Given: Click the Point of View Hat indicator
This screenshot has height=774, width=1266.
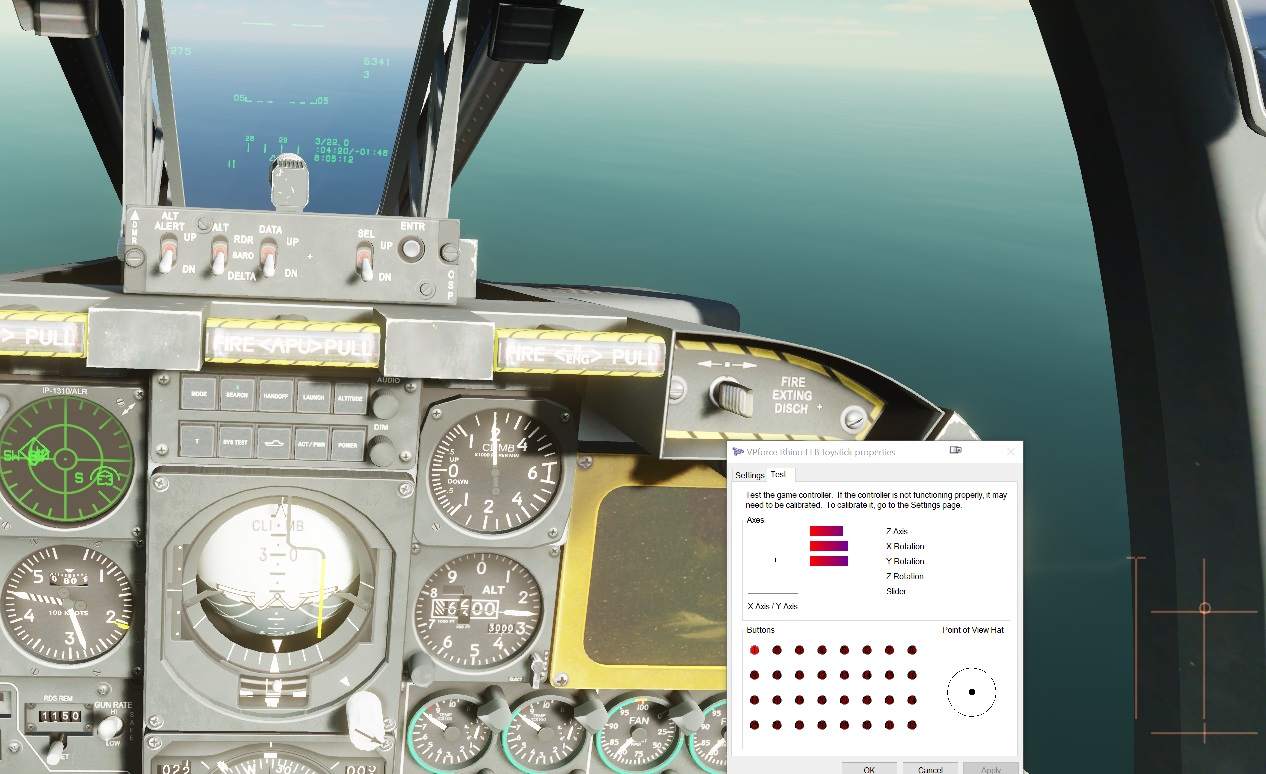Looking at the screenshot, I should point(971,692).
